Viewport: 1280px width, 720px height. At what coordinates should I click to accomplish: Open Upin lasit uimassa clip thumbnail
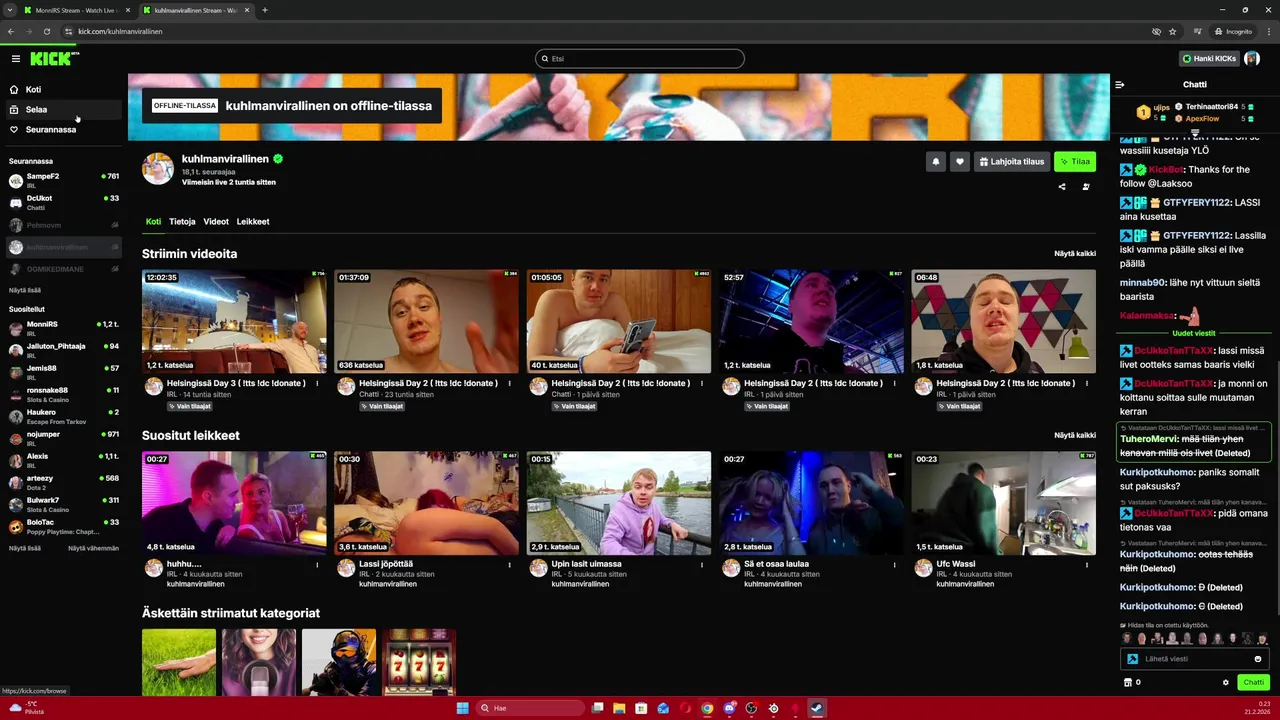[619, 503]
